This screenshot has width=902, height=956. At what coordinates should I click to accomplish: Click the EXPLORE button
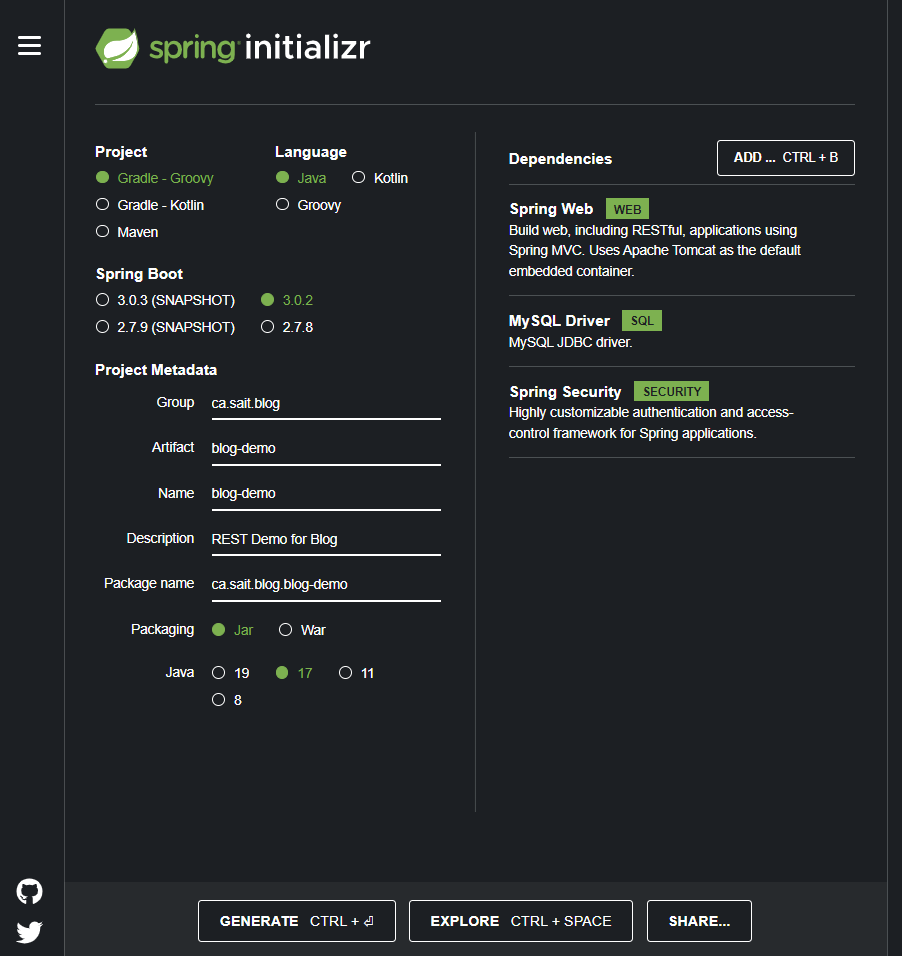pyautogui.click(x=521, y=921)
